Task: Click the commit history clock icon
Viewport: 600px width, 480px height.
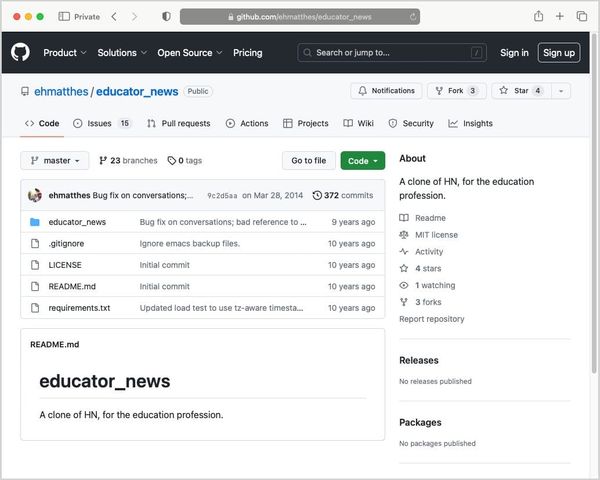Action: pyautogui.click(x=317, y=195)
